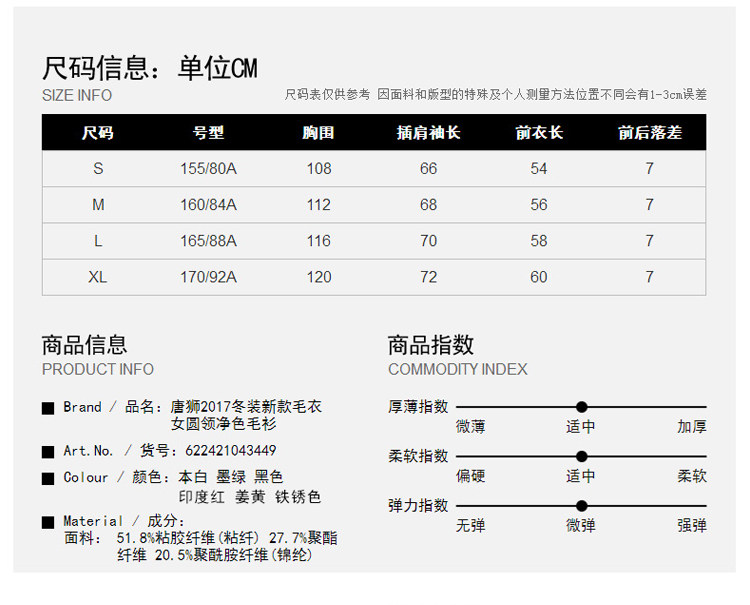Click the 胸围 column header
Image resolution: width=750 pixels, height=605 pixels.
319,132
